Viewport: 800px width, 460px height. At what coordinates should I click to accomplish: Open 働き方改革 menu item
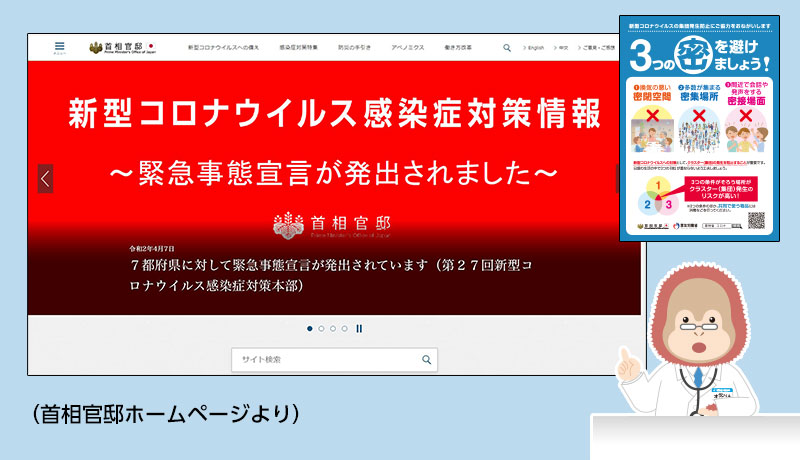(458, 47)
